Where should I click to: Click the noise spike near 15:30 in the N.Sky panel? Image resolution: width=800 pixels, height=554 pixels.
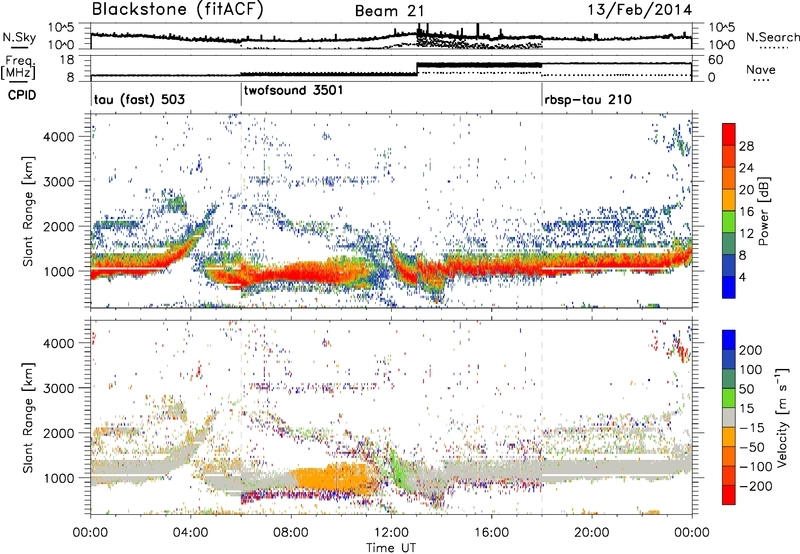[478, 30]
